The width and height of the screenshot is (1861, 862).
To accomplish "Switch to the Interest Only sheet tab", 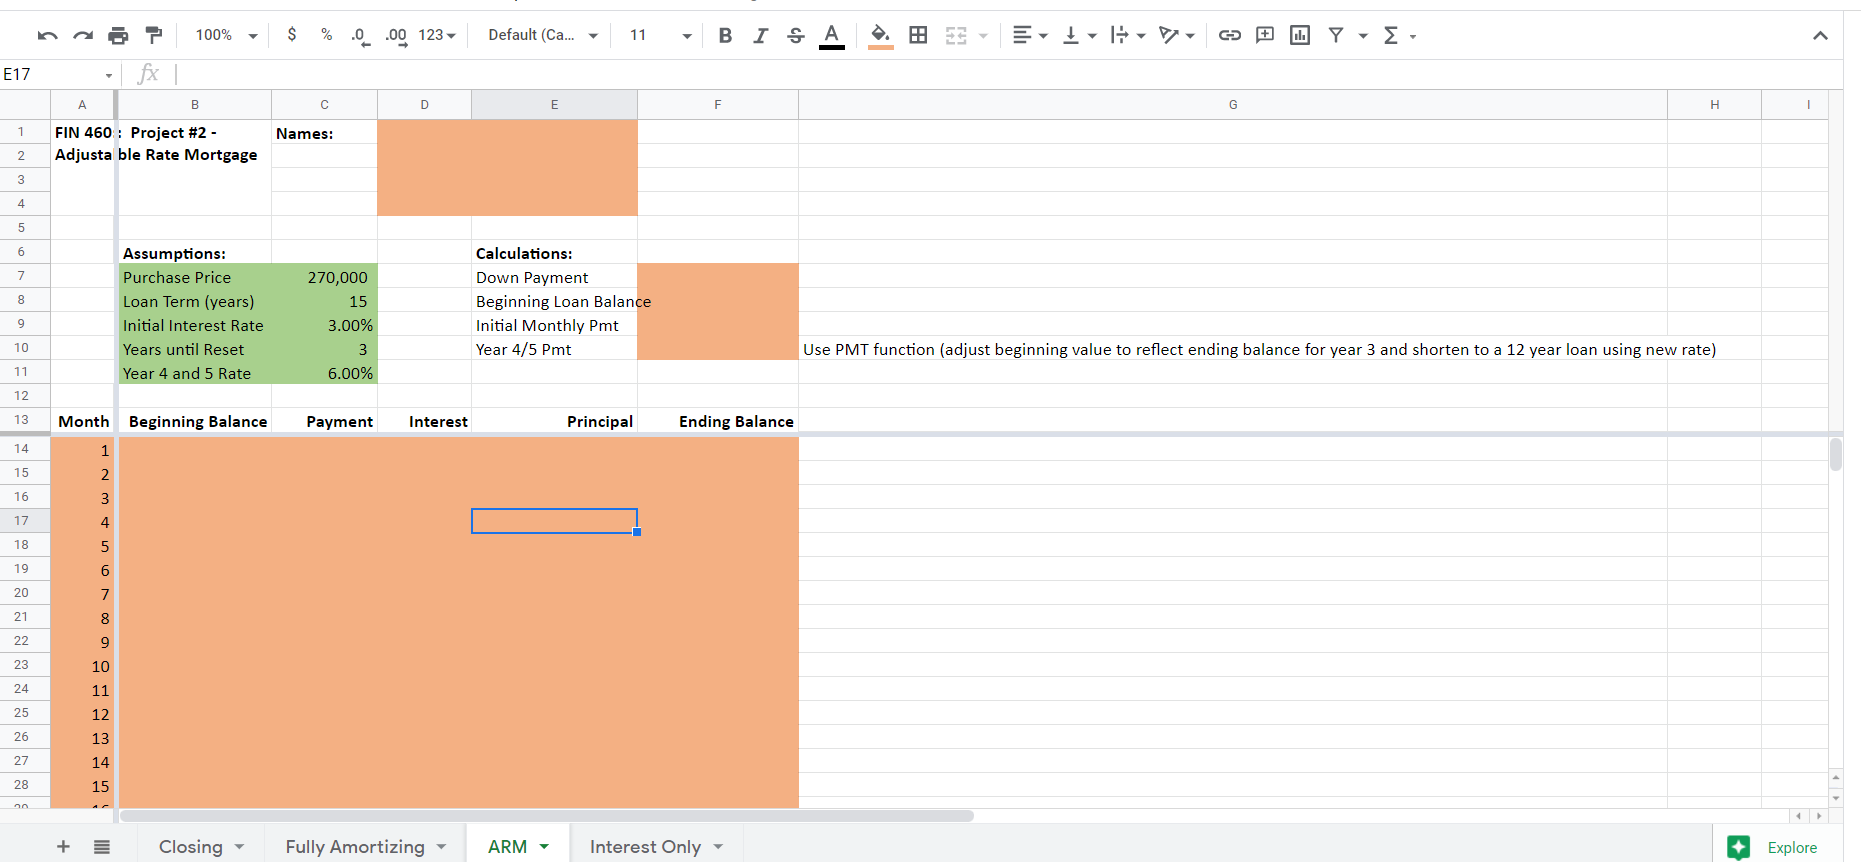I will 645,847.
